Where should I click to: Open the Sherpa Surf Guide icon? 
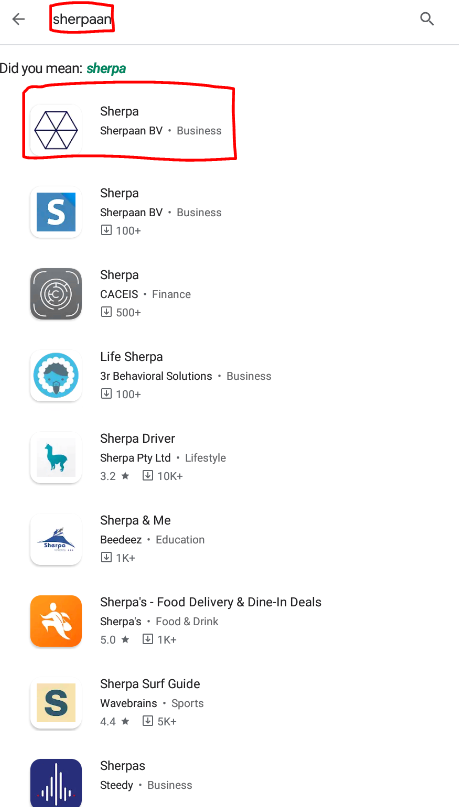point(56,703)
